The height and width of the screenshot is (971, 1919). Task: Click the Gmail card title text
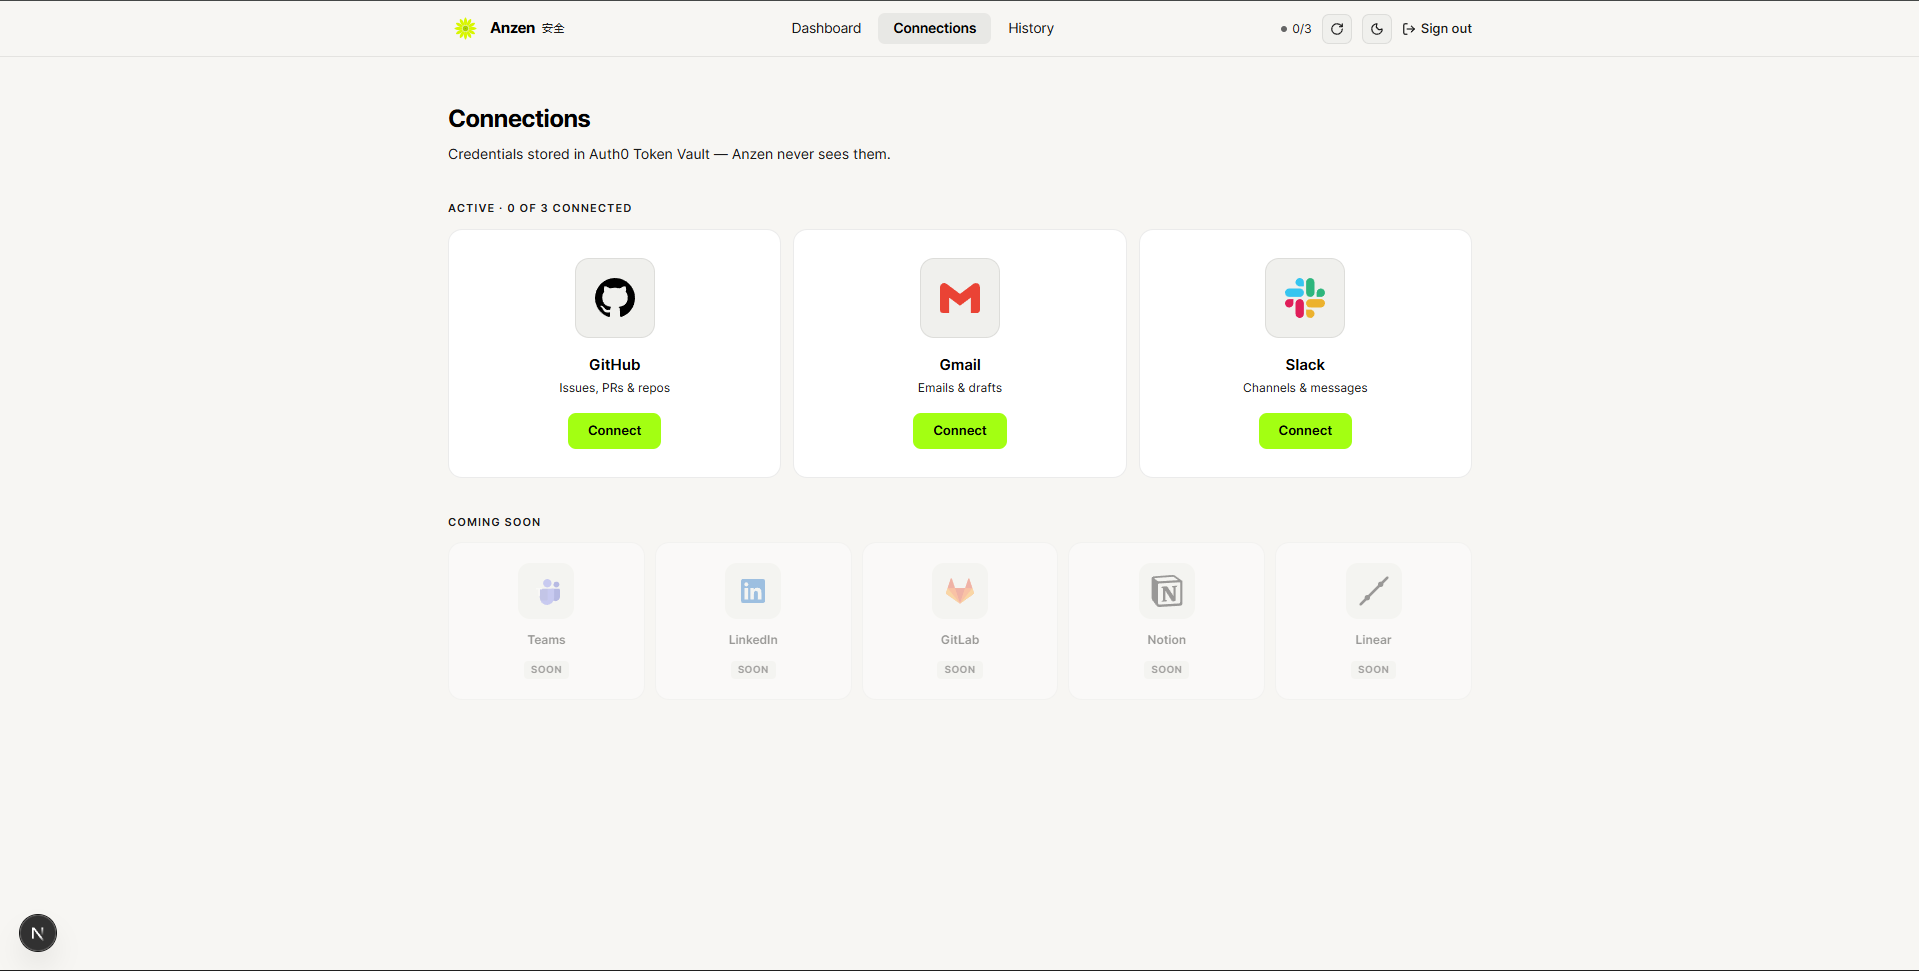coord(960,365)
